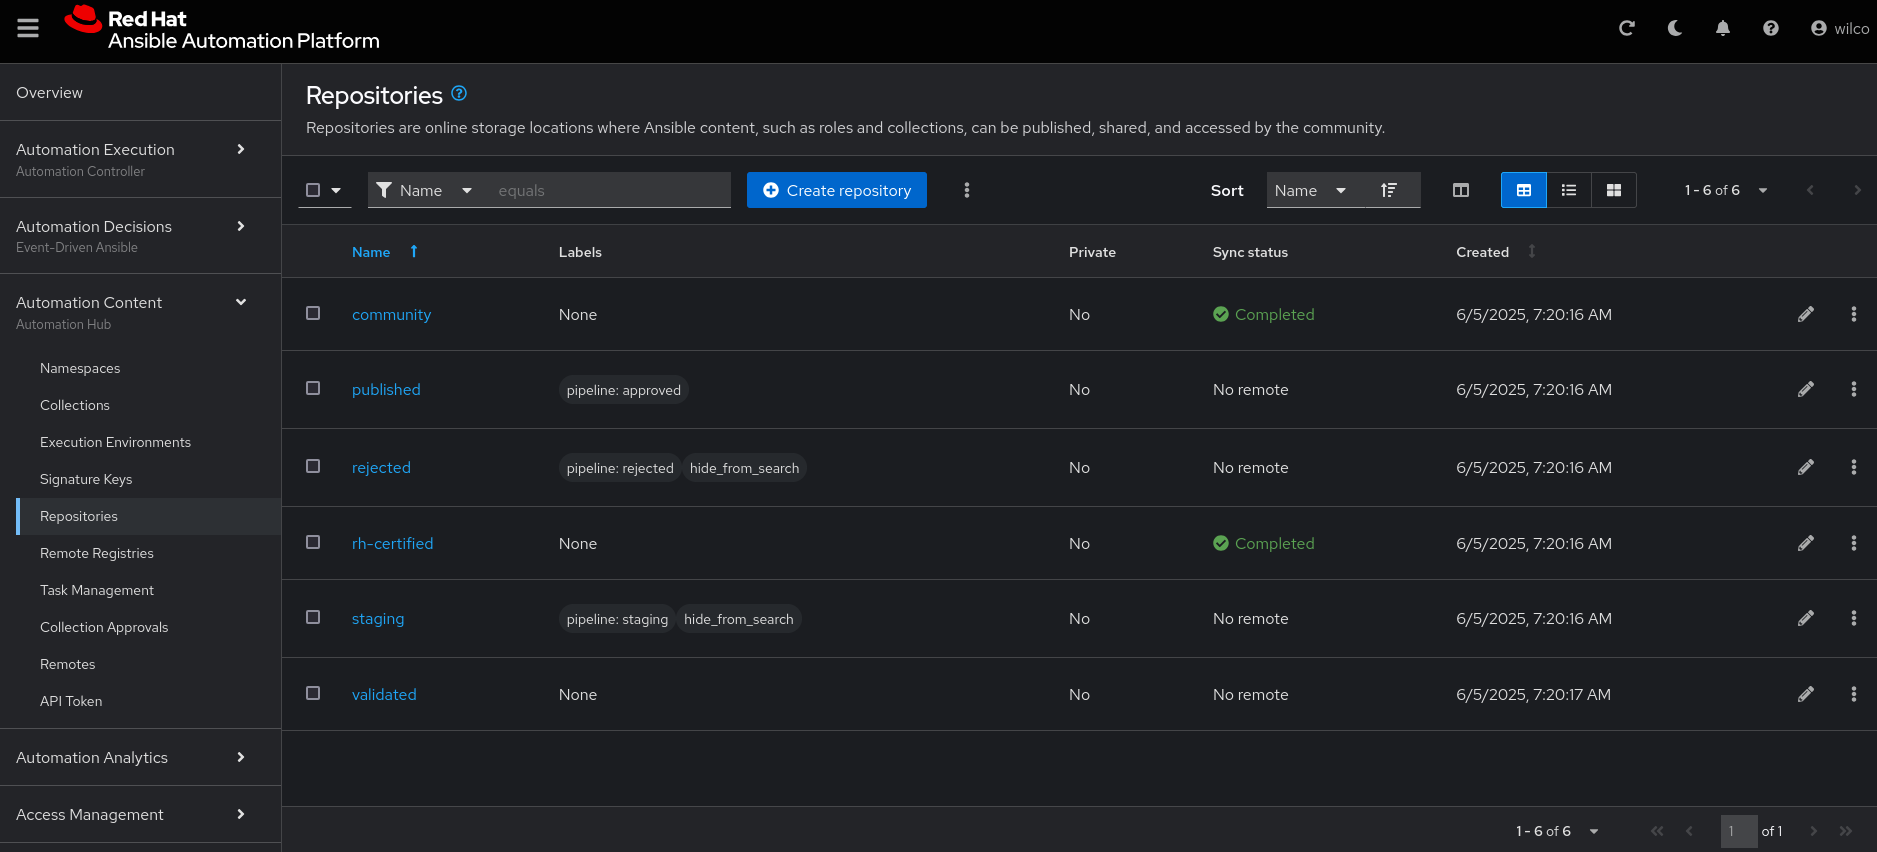This screenshot has width=1877, height=852.
Task: Check the select-all checkbox in toolbar
Action: tap(313, 190)
